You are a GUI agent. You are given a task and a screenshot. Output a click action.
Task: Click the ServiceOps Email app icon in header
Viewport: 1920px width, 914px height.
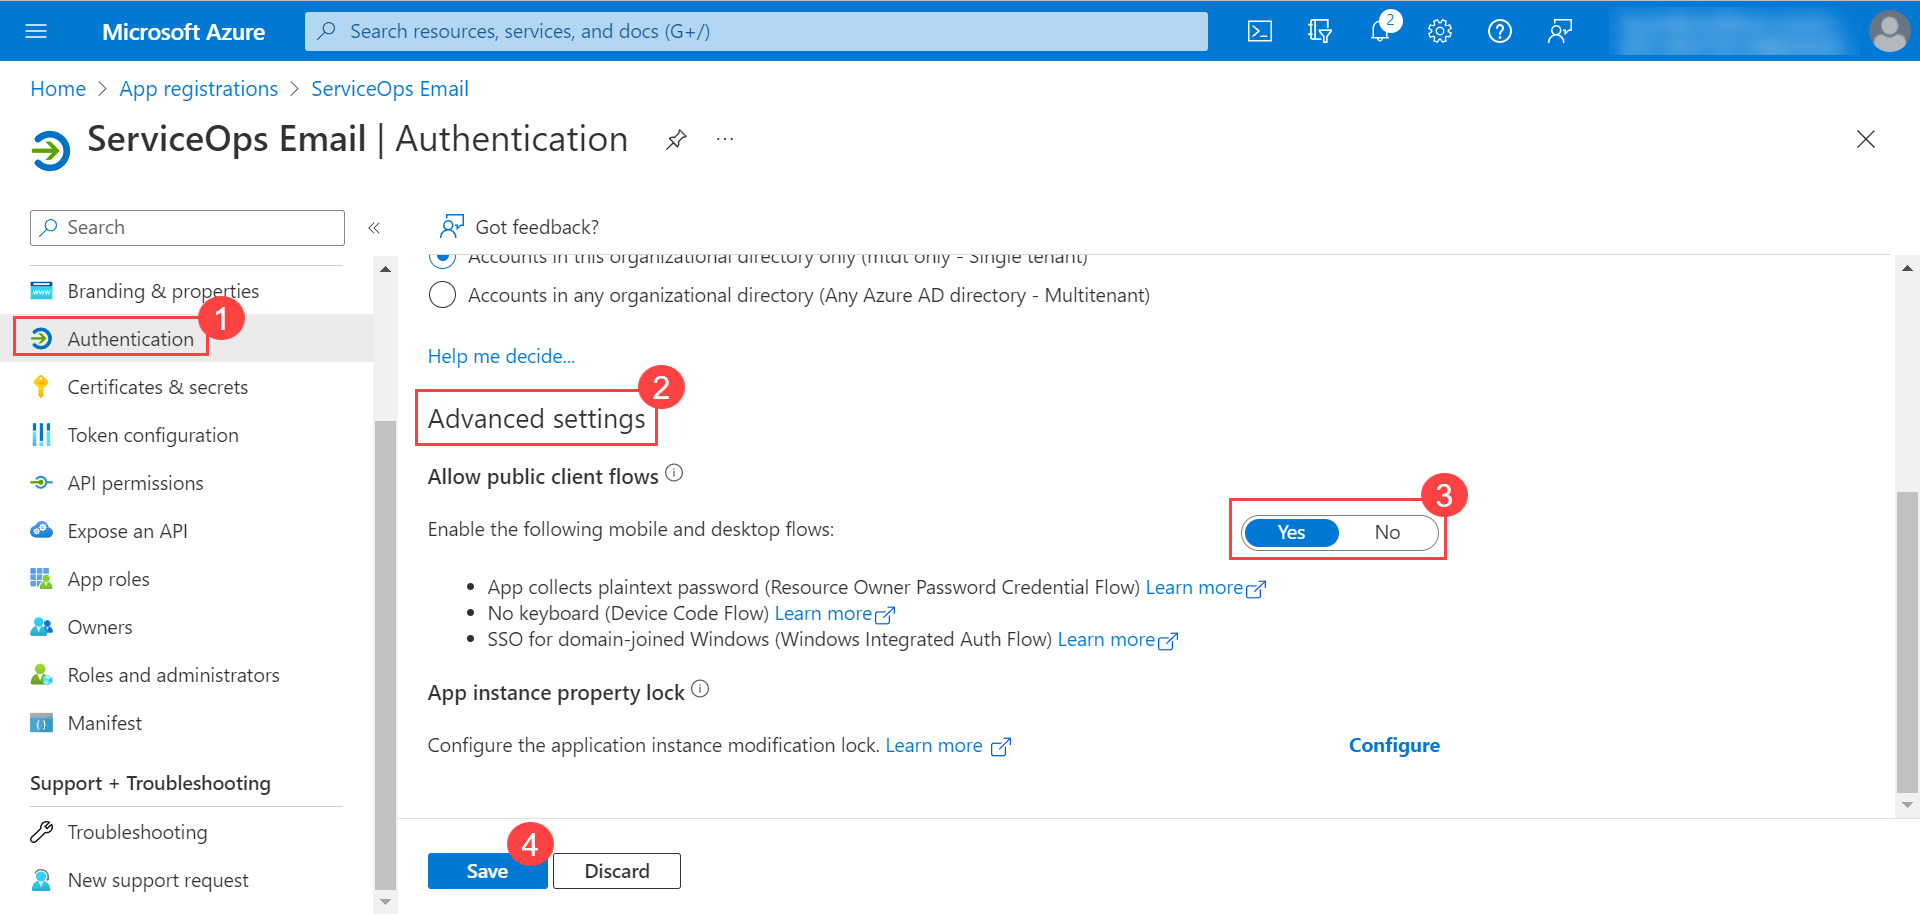point(50,151)
